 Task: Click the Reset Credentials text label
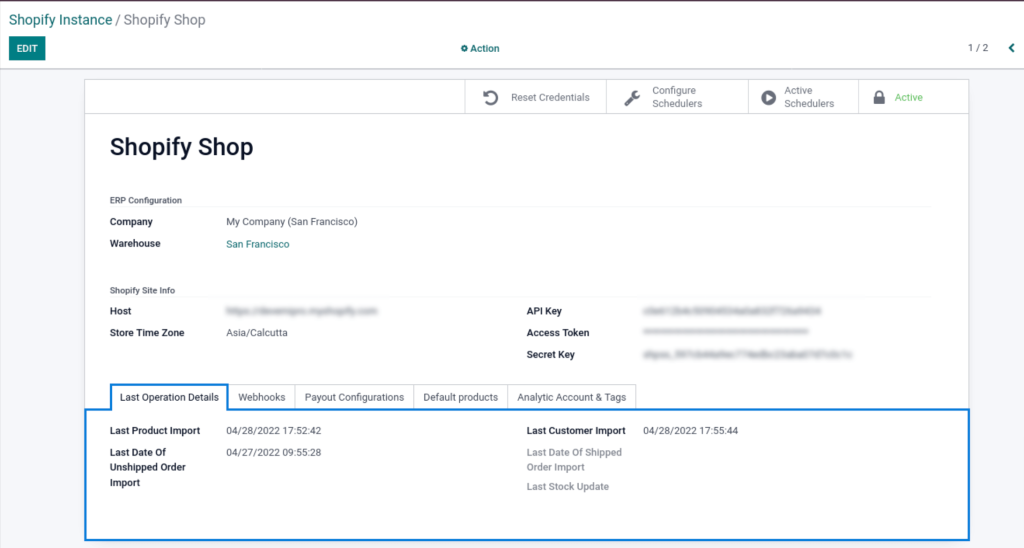pyautogui.click(x=550, y=97)
